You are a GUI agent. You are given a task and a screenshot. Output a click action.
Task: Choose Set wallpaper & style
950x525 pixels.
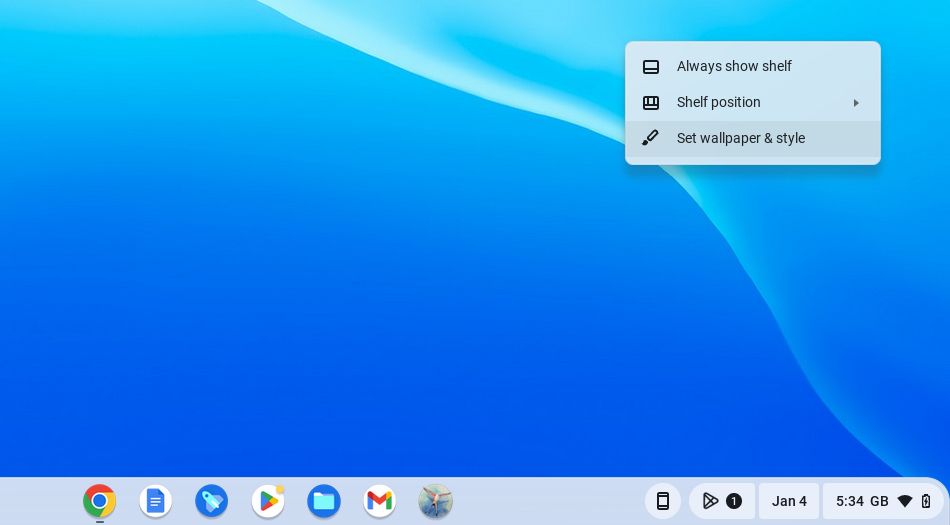tap(741, 138)
